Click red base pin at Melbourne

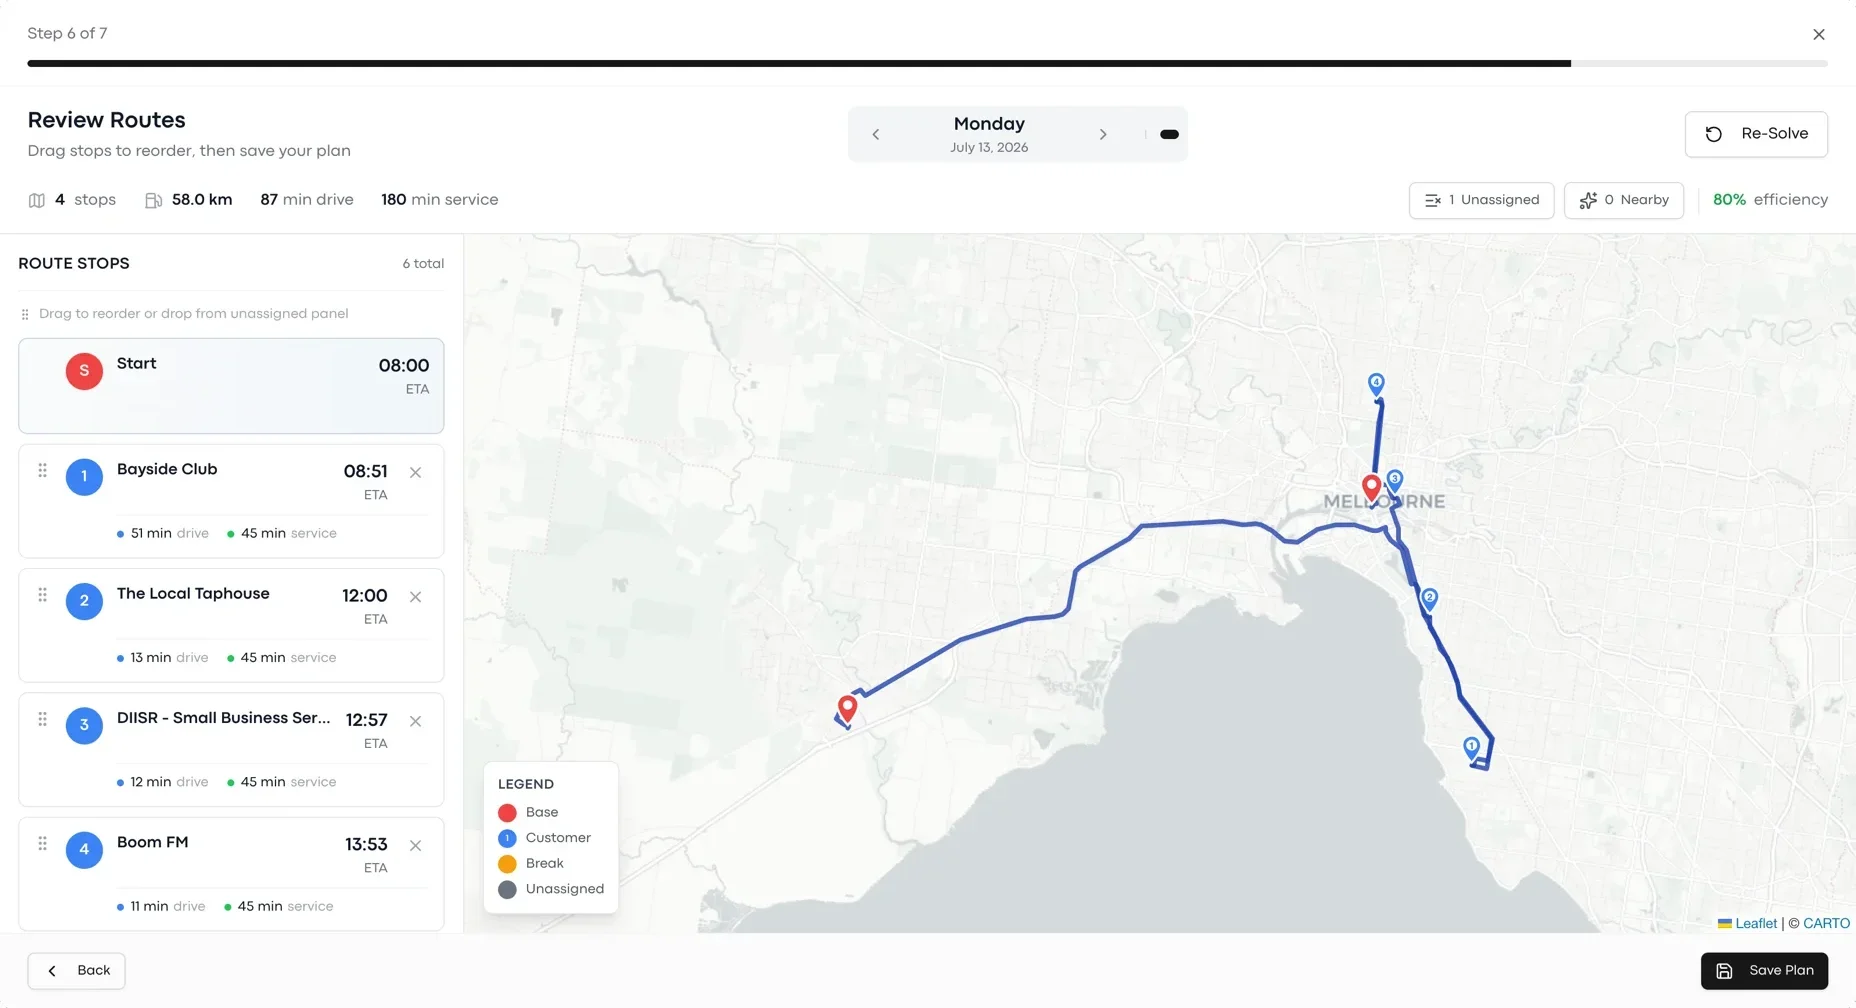1372,487
